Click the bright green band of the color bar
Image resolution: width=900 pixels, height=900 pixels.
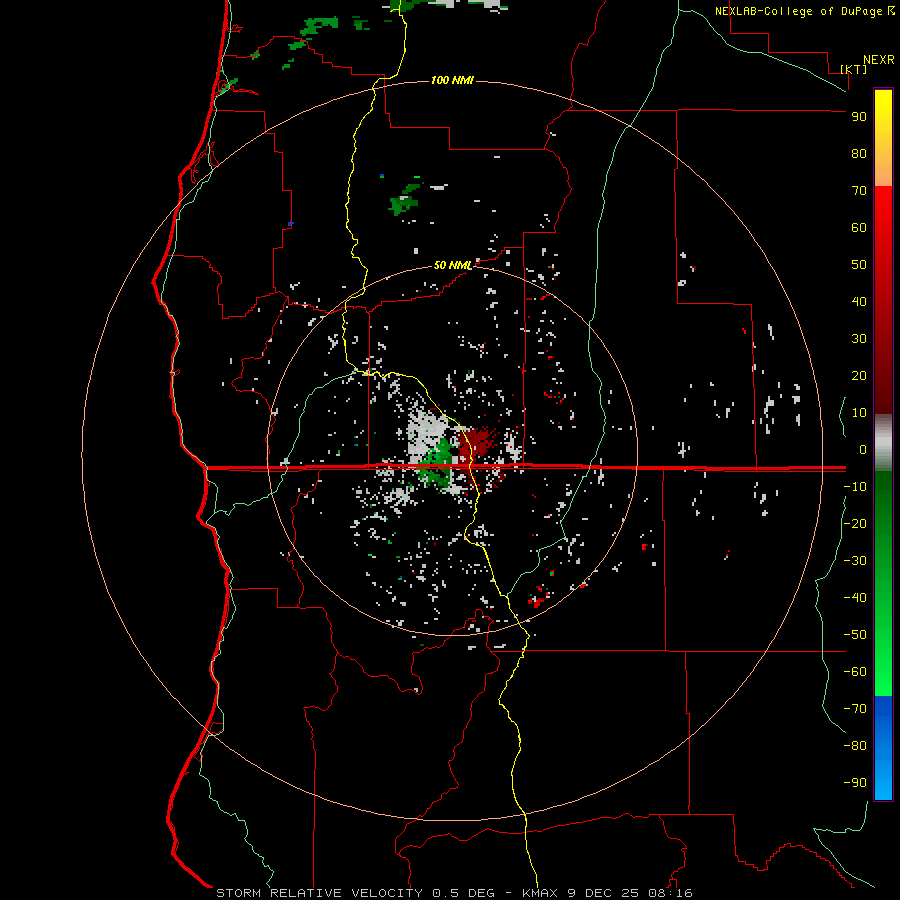click(883, 660)
